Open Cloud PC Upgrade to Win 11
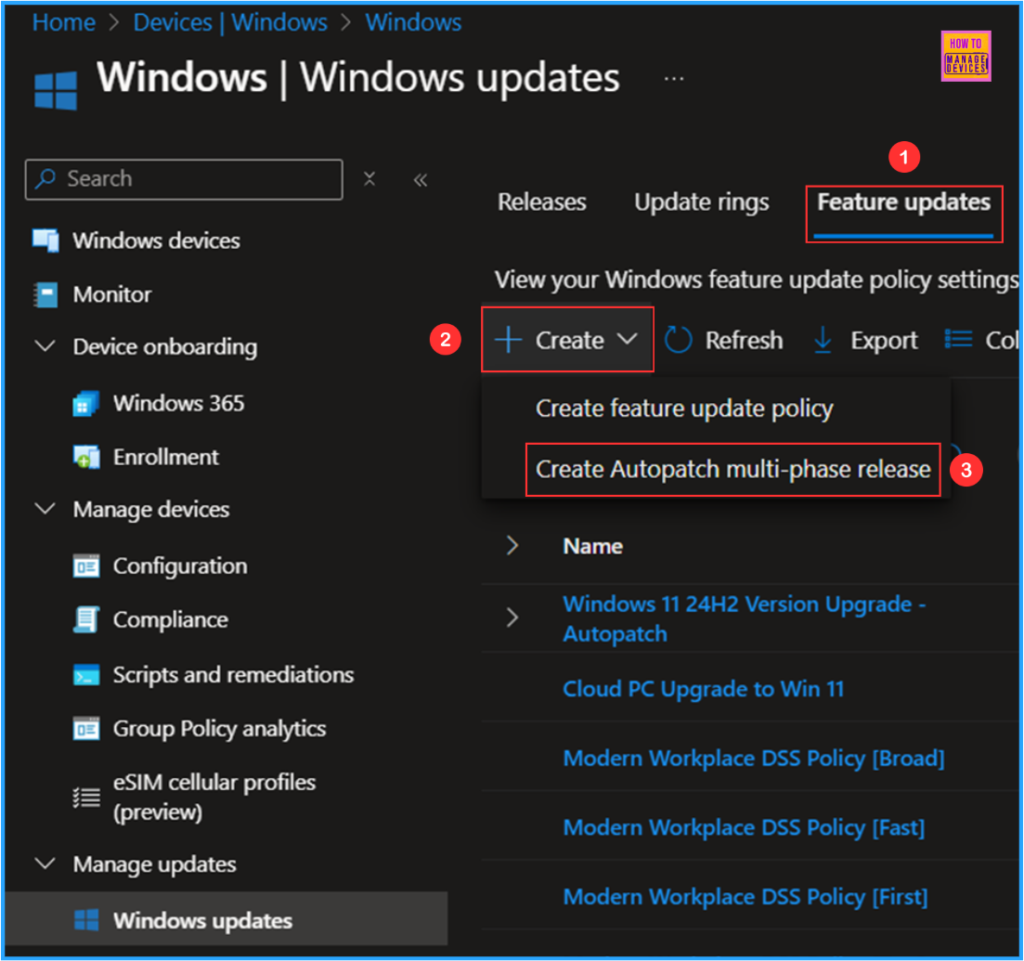The height and width of the screenshot is (961, 1024). (x=703, y=689)
